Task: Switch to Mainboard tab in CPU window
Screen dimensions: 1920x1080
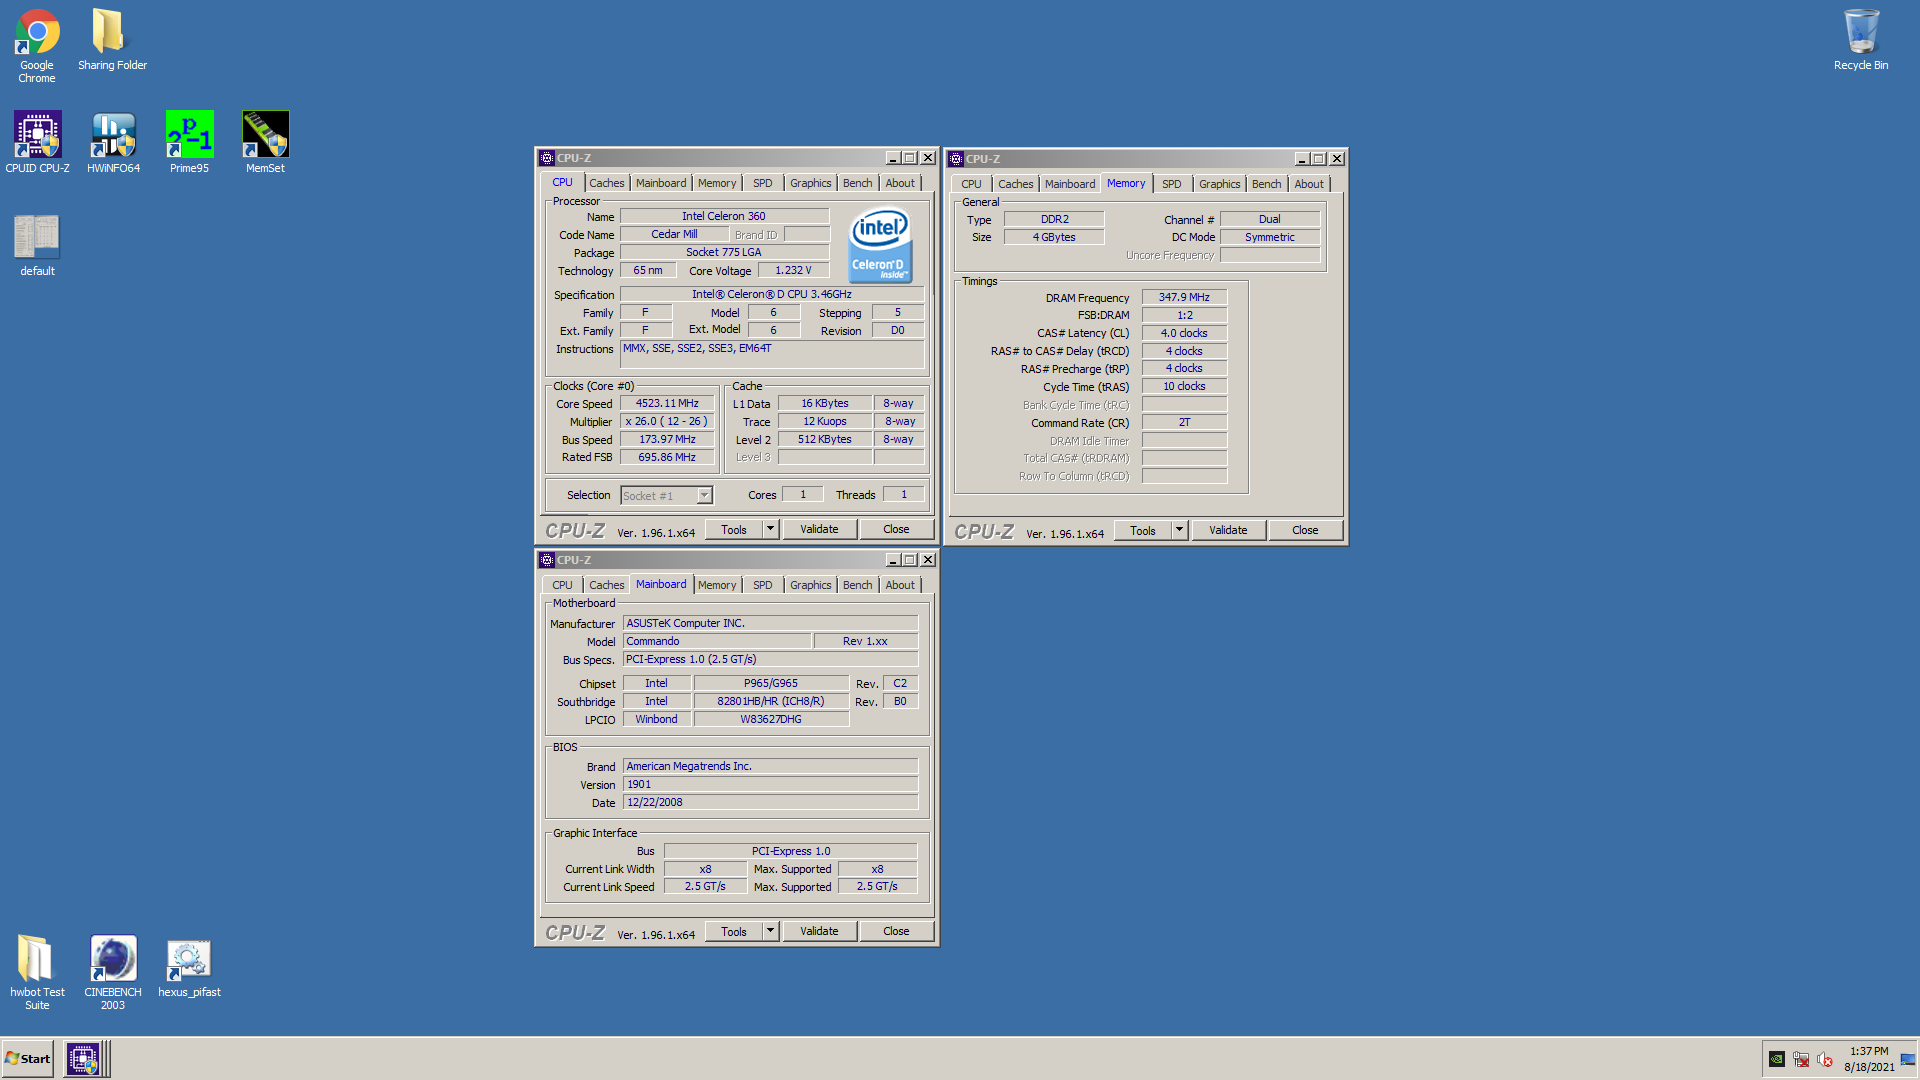Action: click(661, 183)
